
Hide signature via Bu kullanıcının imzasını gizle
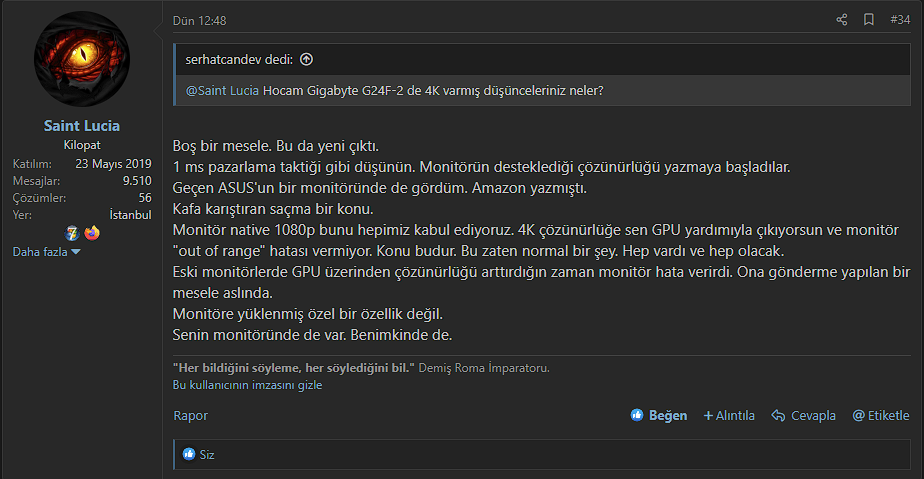[247, 384]
